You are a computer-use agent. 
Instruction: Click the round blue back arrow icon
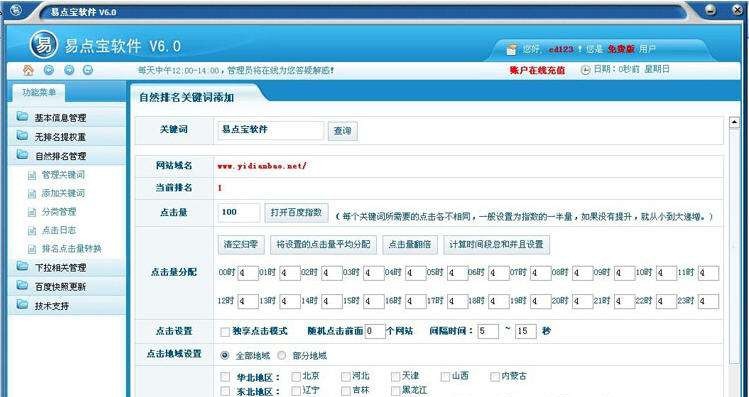point(49,70)
